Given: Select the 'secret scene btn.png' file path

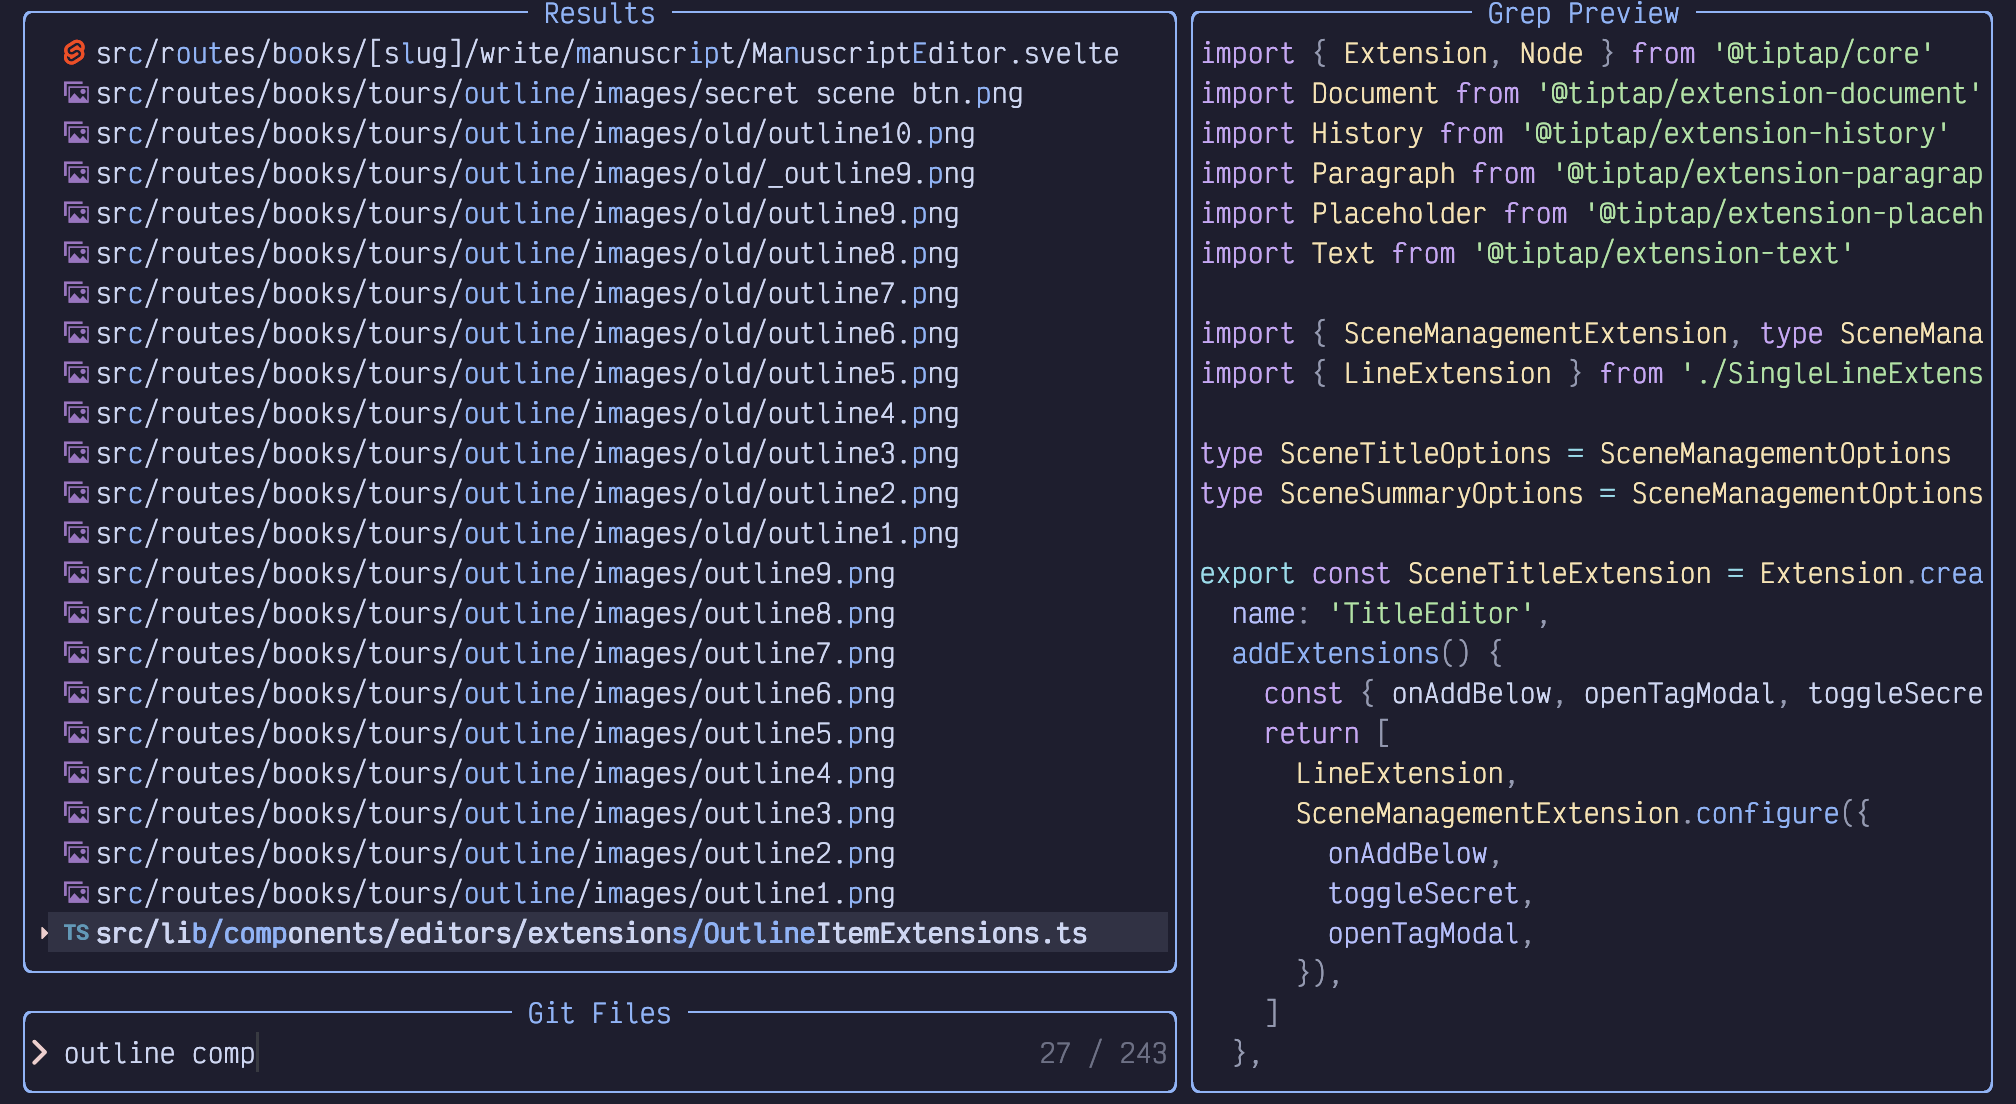Looking at the screenshot, I should tap(559, 93).
